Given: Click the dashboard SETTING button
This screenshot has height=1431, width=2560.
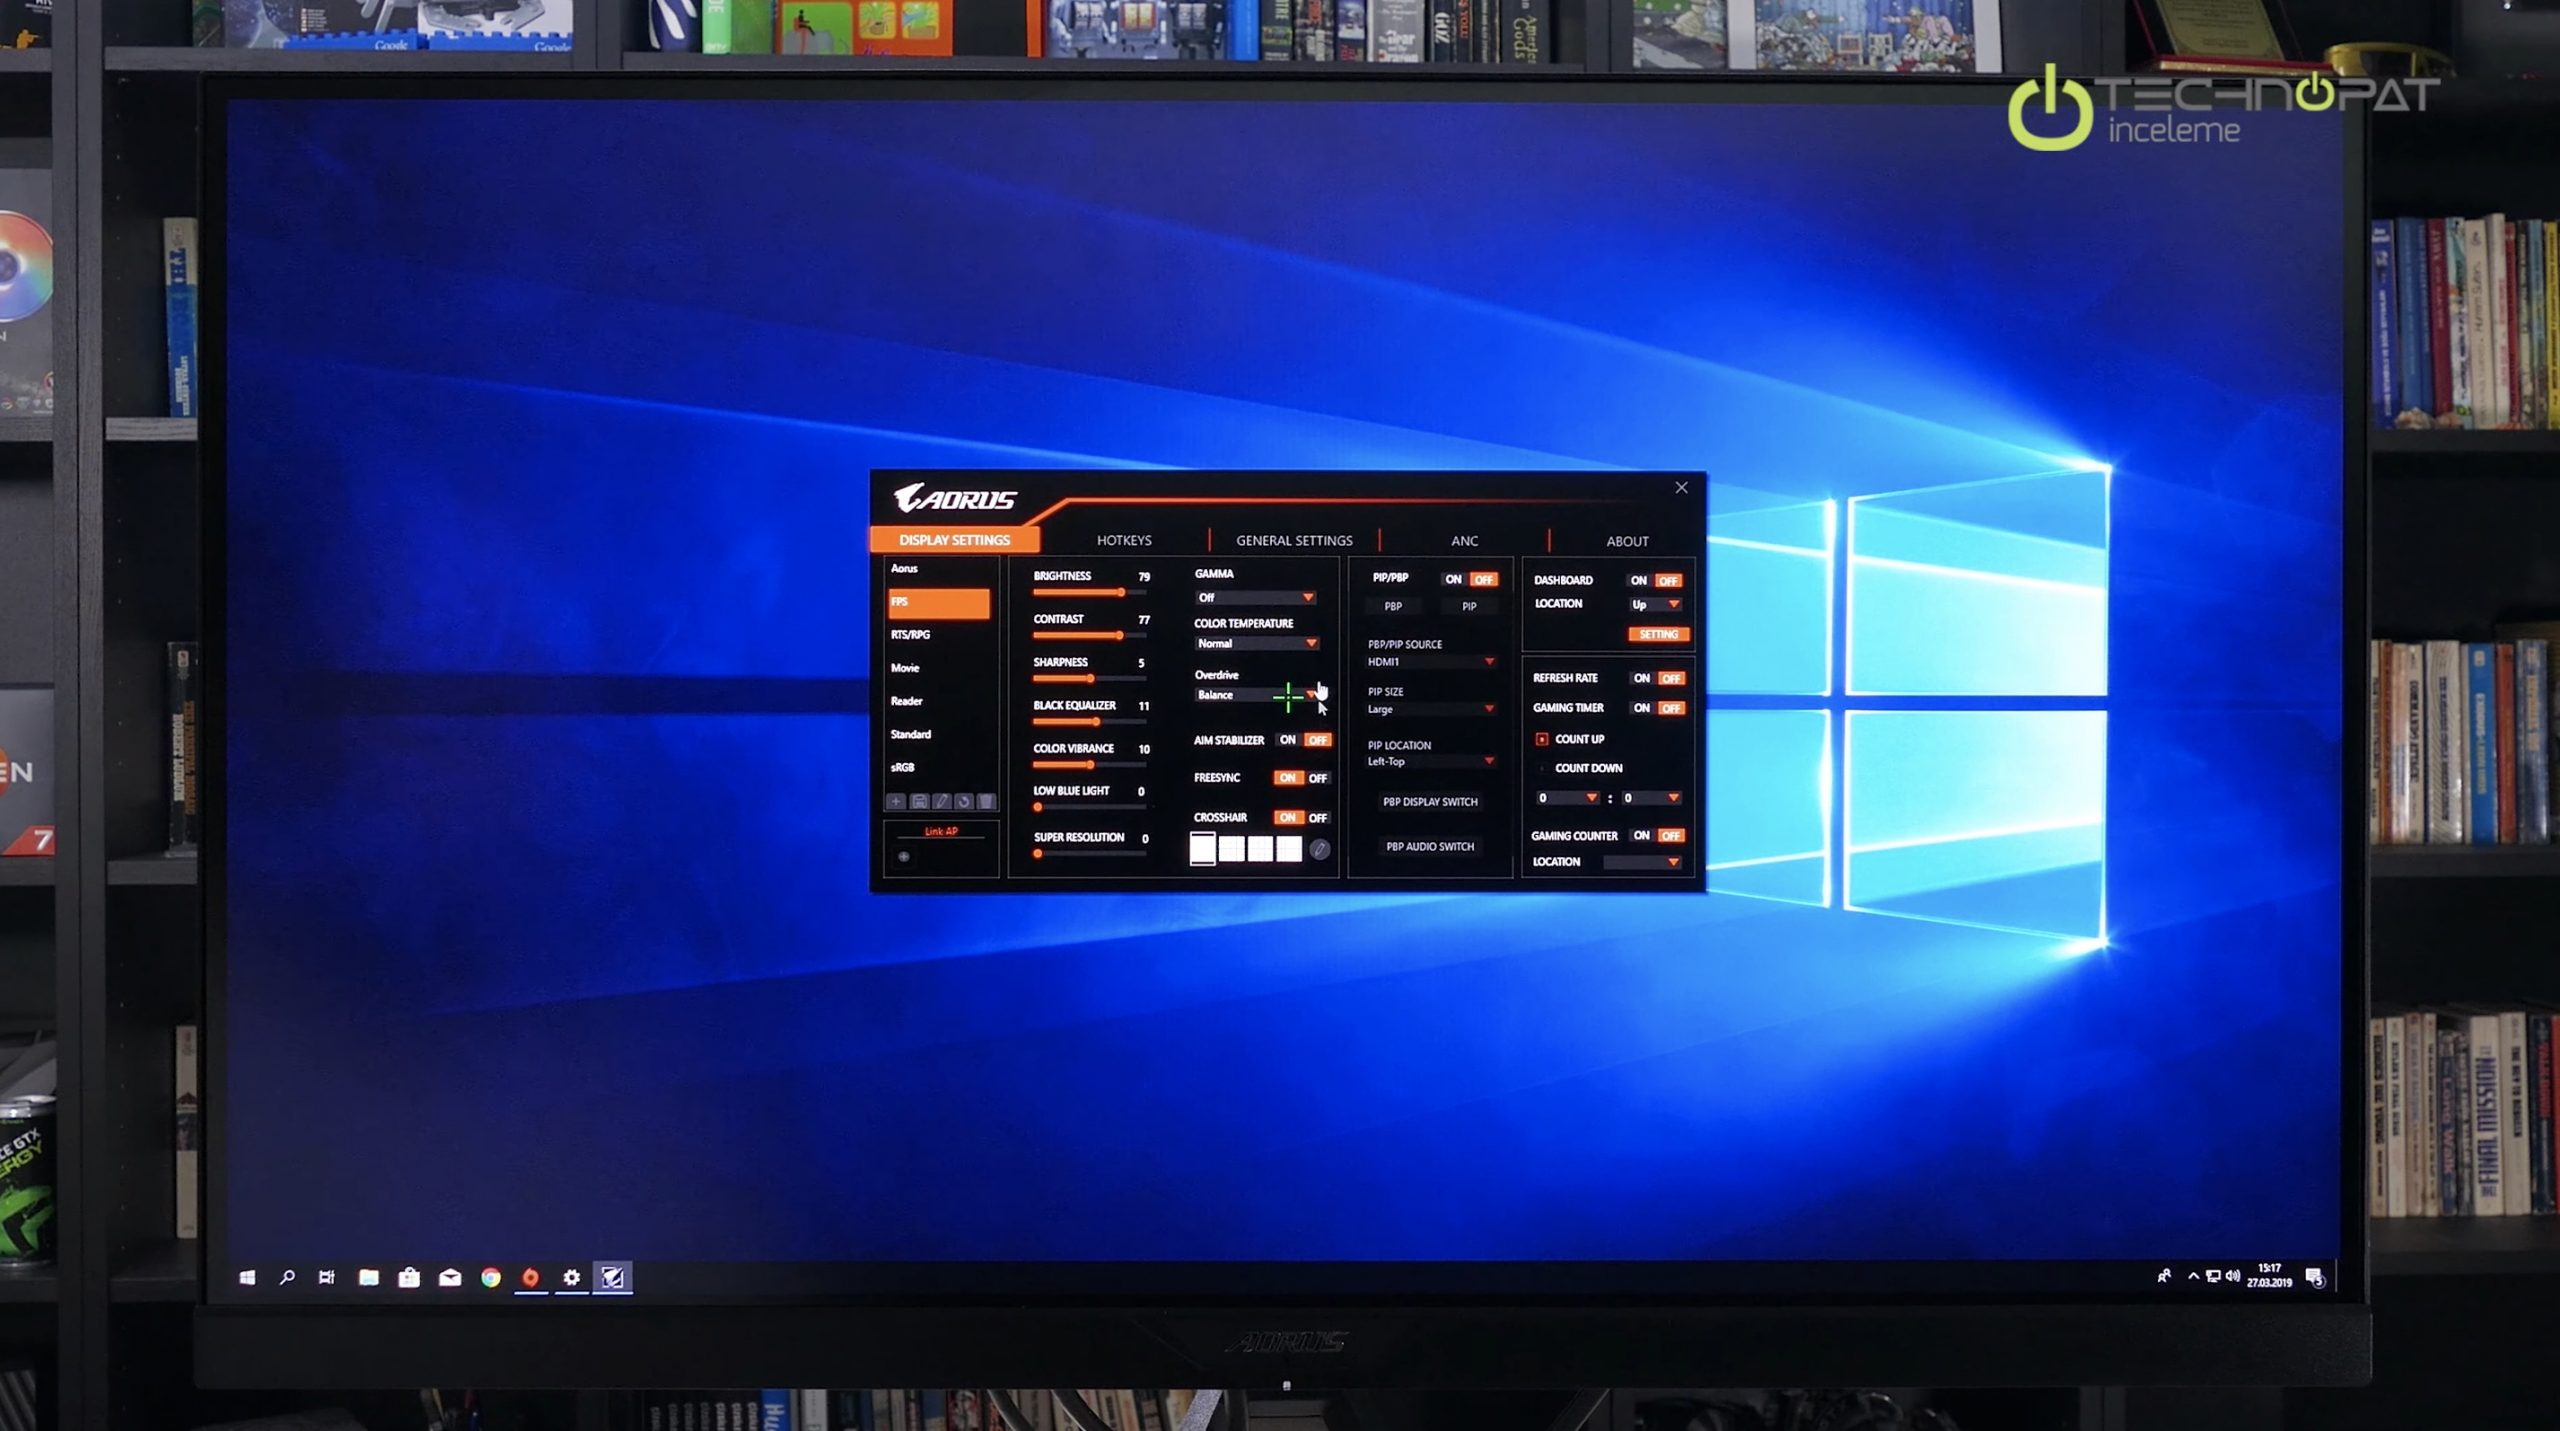Looking at the screenshot, I should point(1658,635).
